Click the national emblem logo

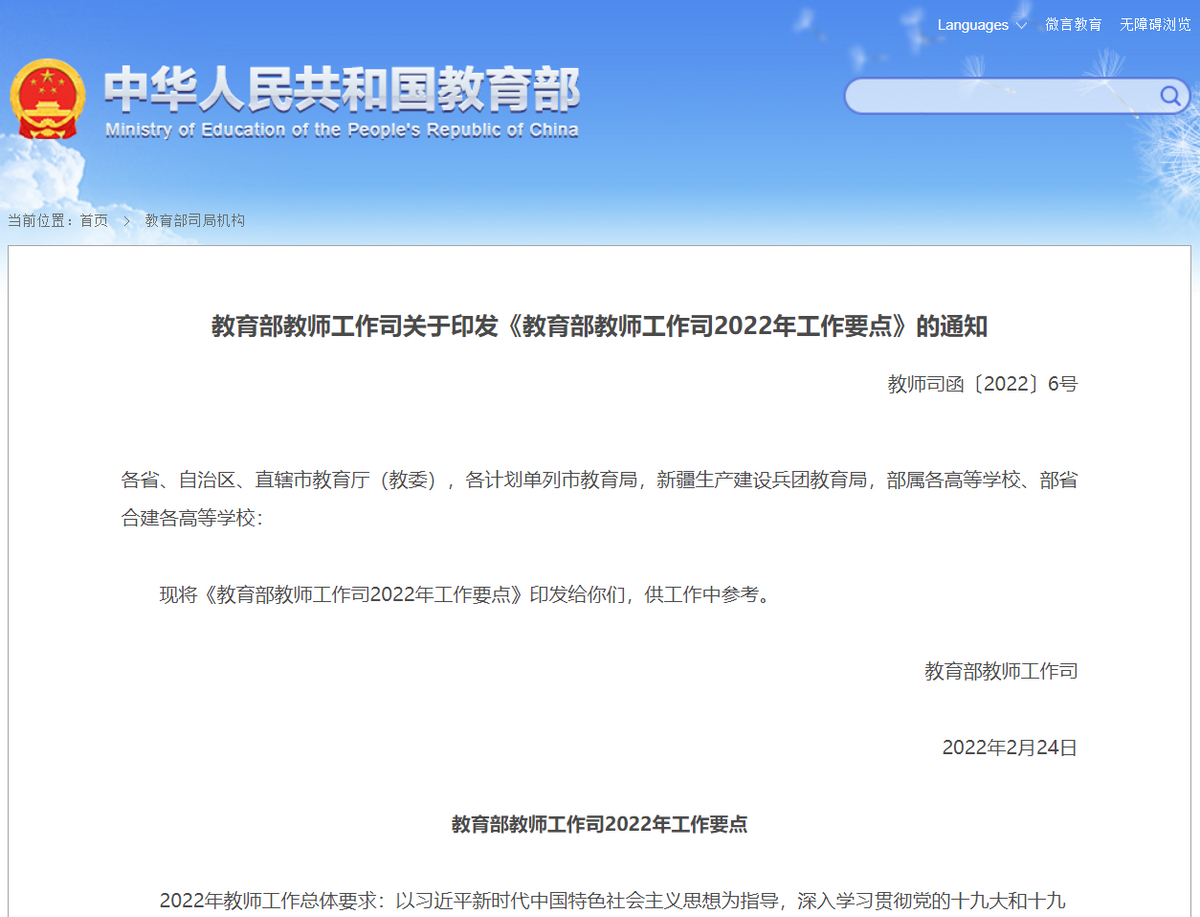(48, 97)
